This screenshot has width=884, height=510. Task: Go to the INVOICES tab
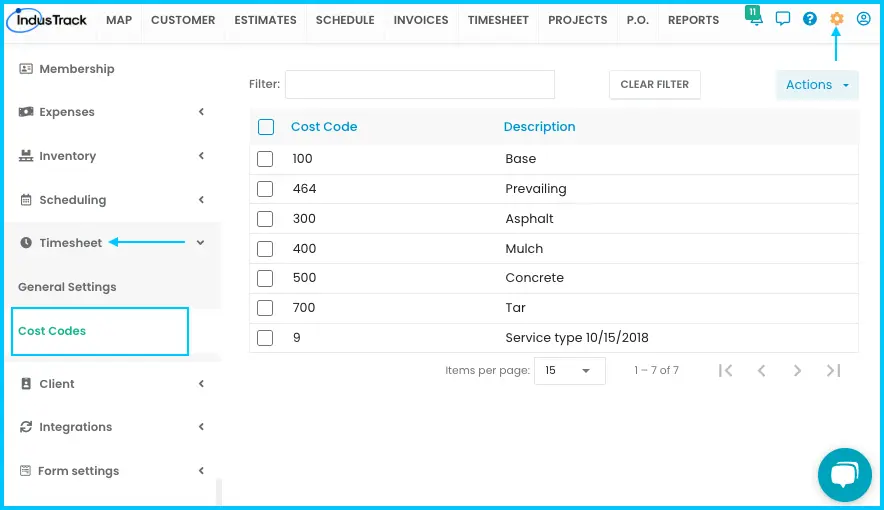click(421, 20)
